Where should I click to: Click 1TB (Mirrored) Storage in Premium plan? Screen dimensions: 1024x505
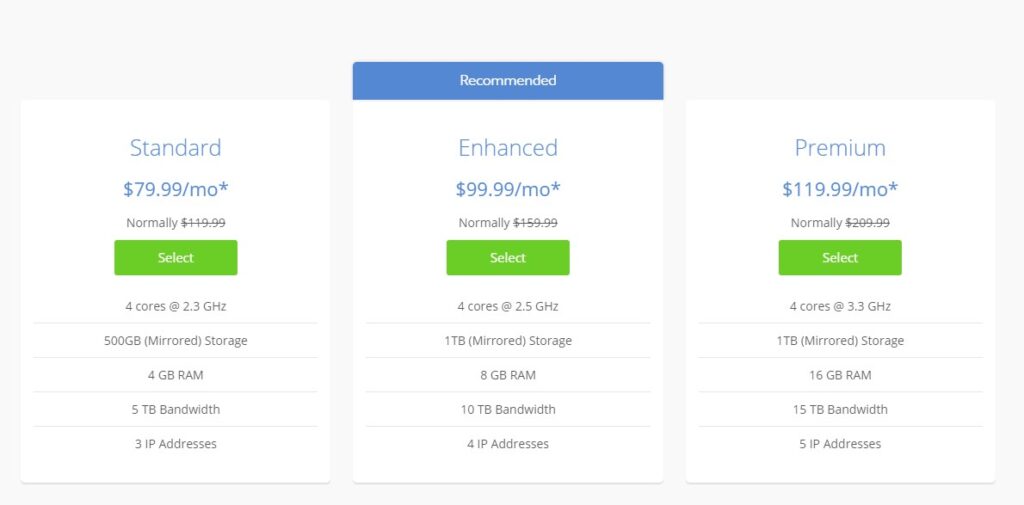point(840,340)
